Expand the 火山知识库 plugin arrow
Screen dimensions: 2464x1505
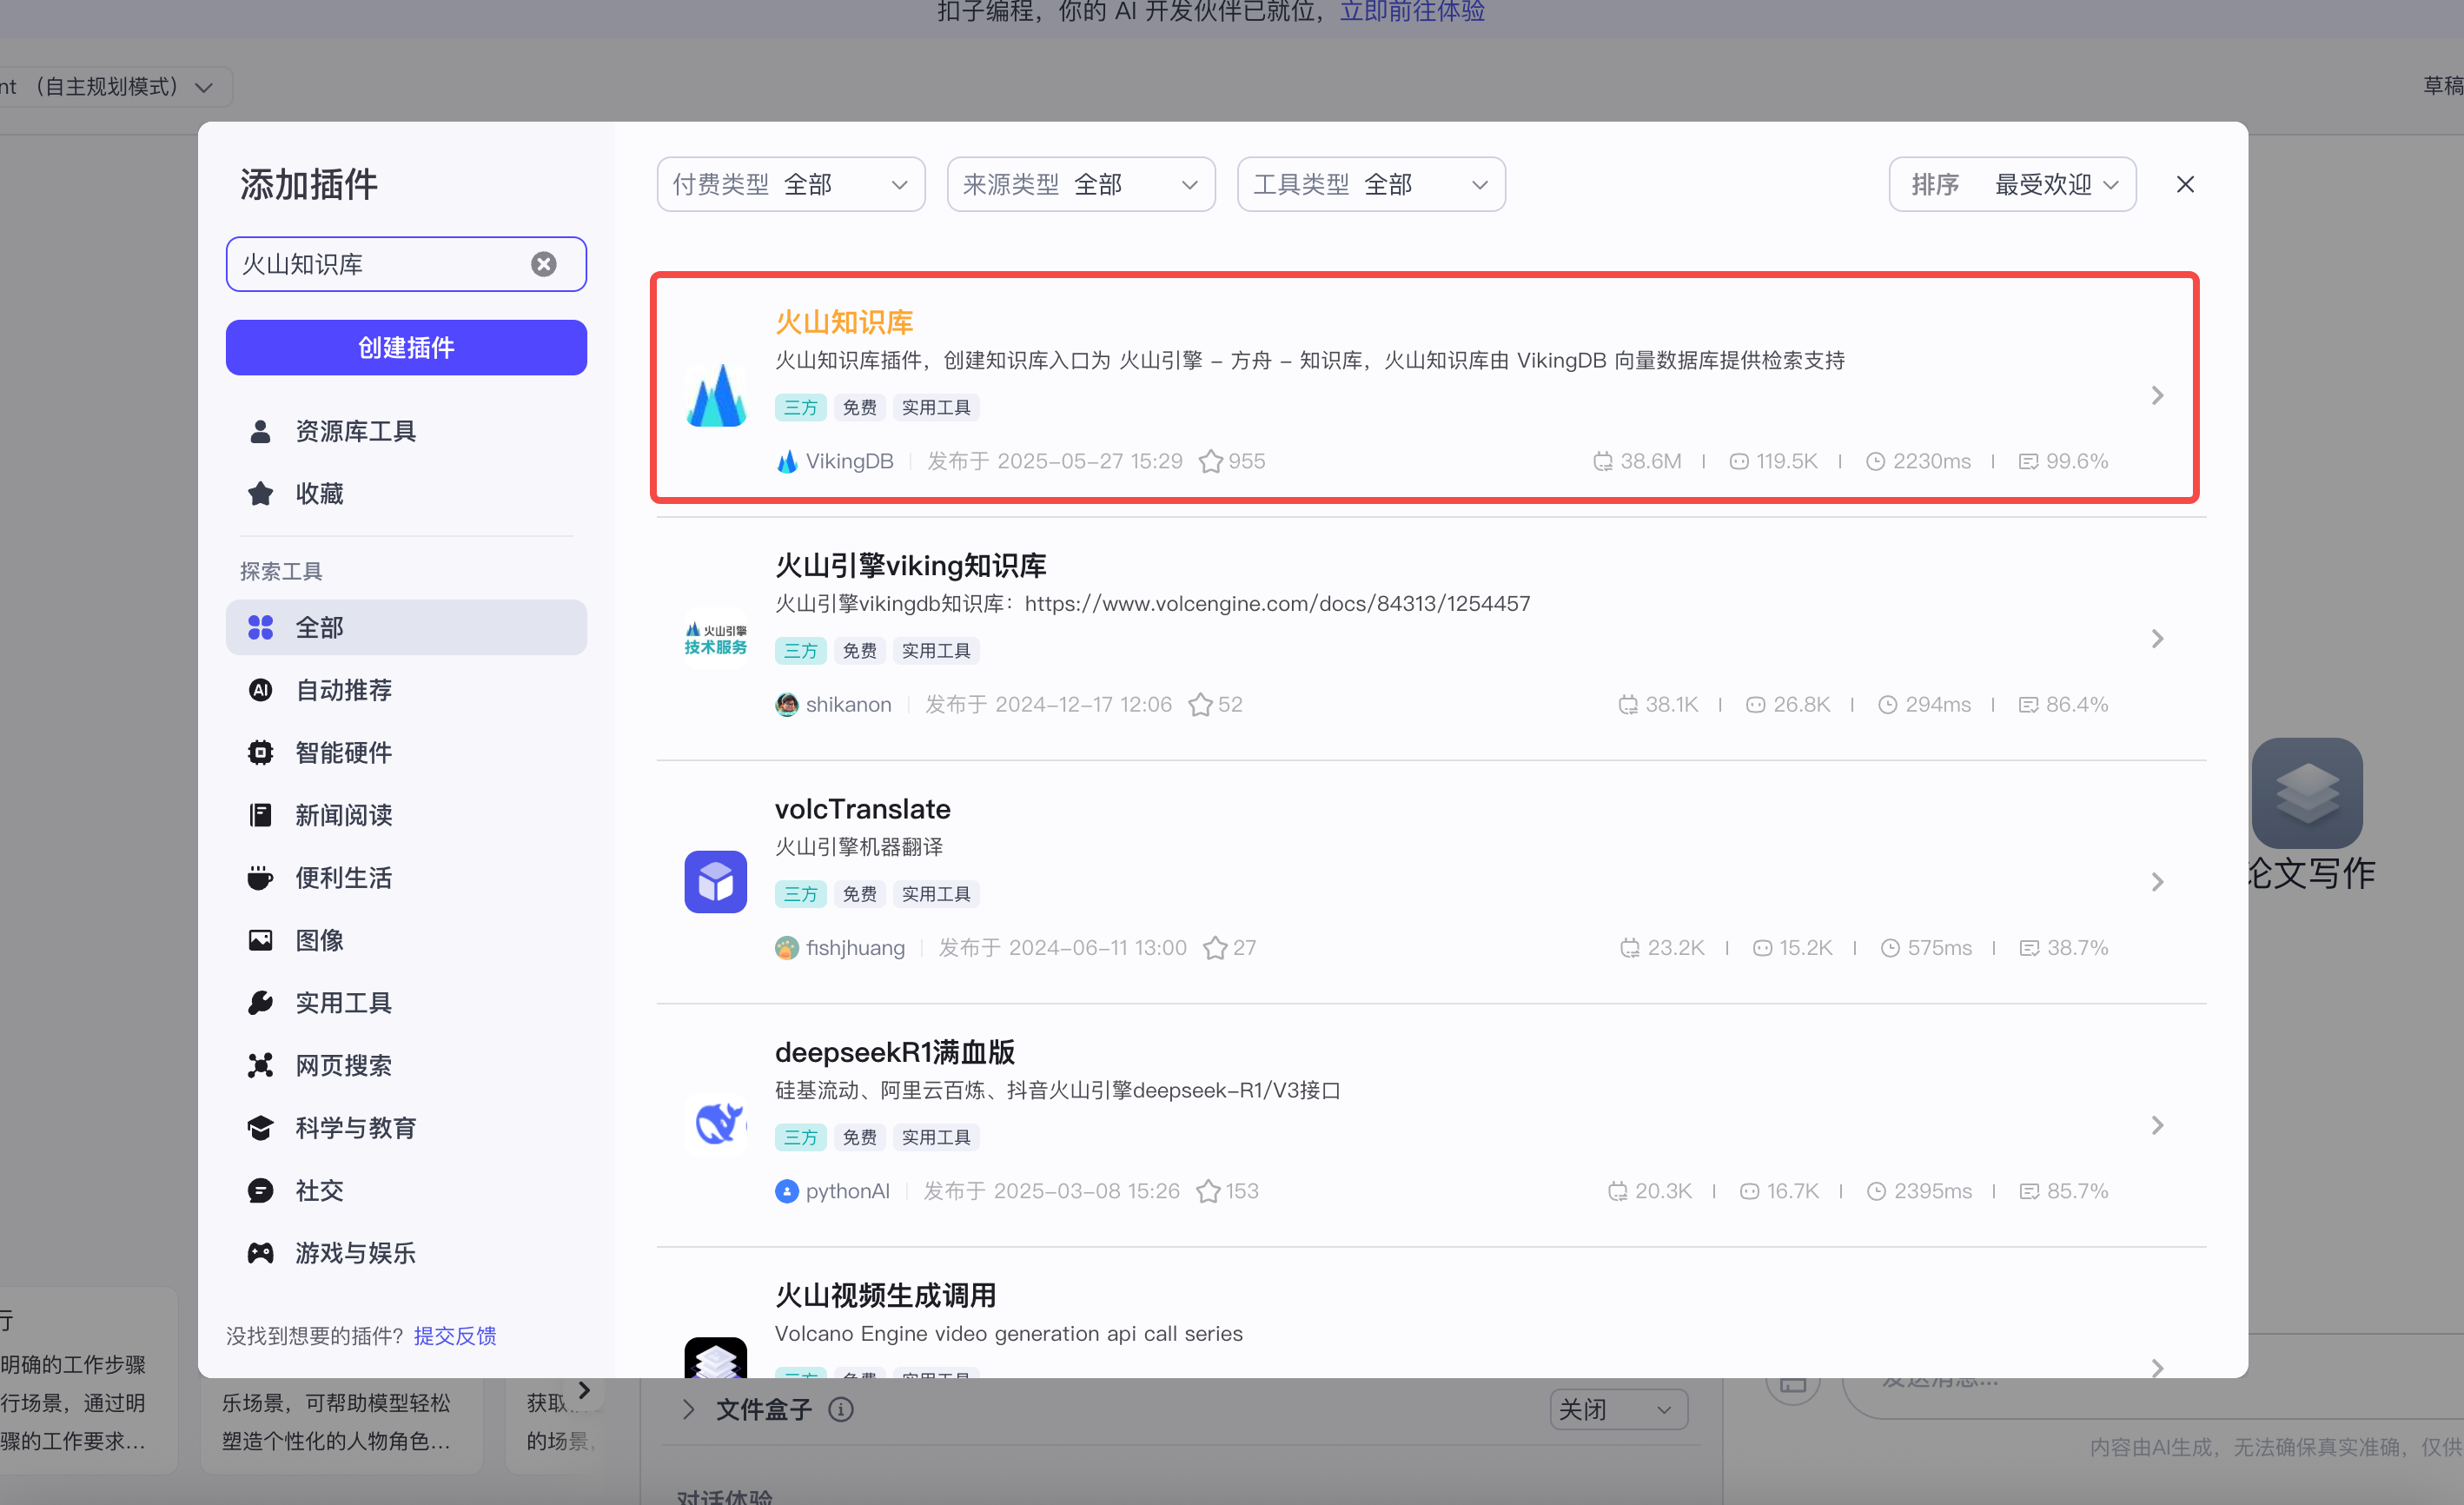point(2157,395)
